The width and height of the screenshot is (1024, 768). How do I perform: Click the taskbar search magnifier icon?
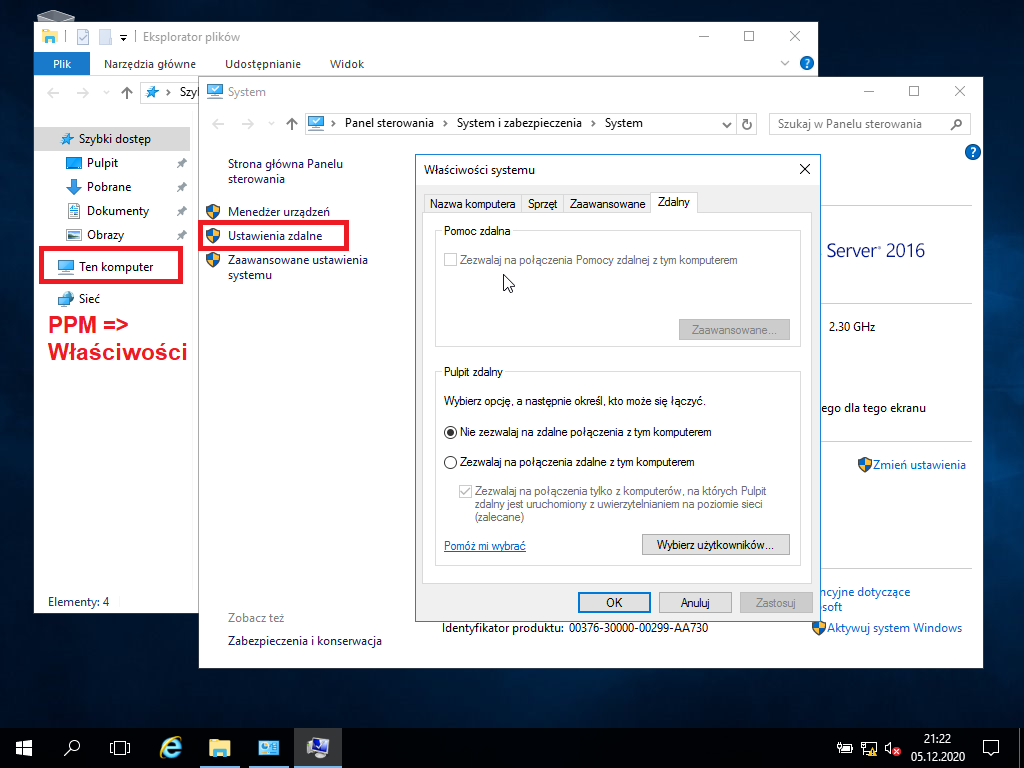[x=72, y=748]
